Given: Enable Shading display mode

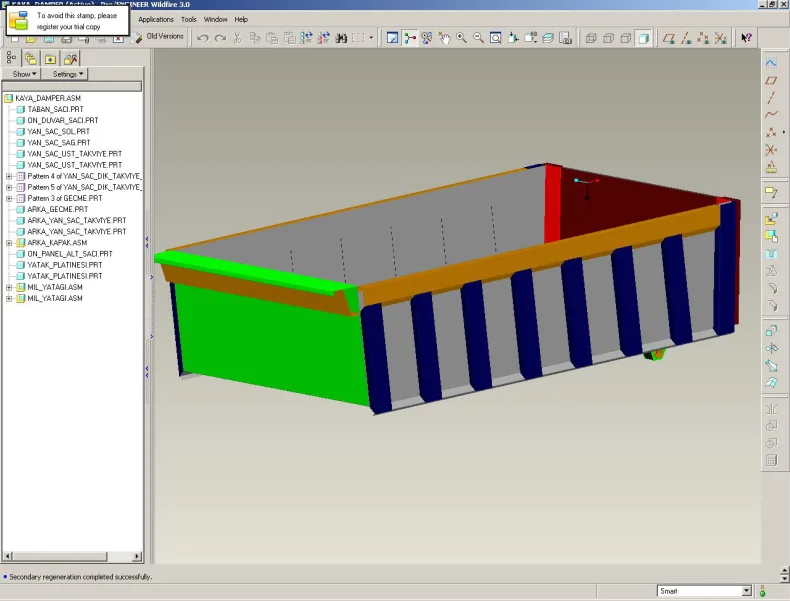Looking at the screenshot, I should (643, 38).
